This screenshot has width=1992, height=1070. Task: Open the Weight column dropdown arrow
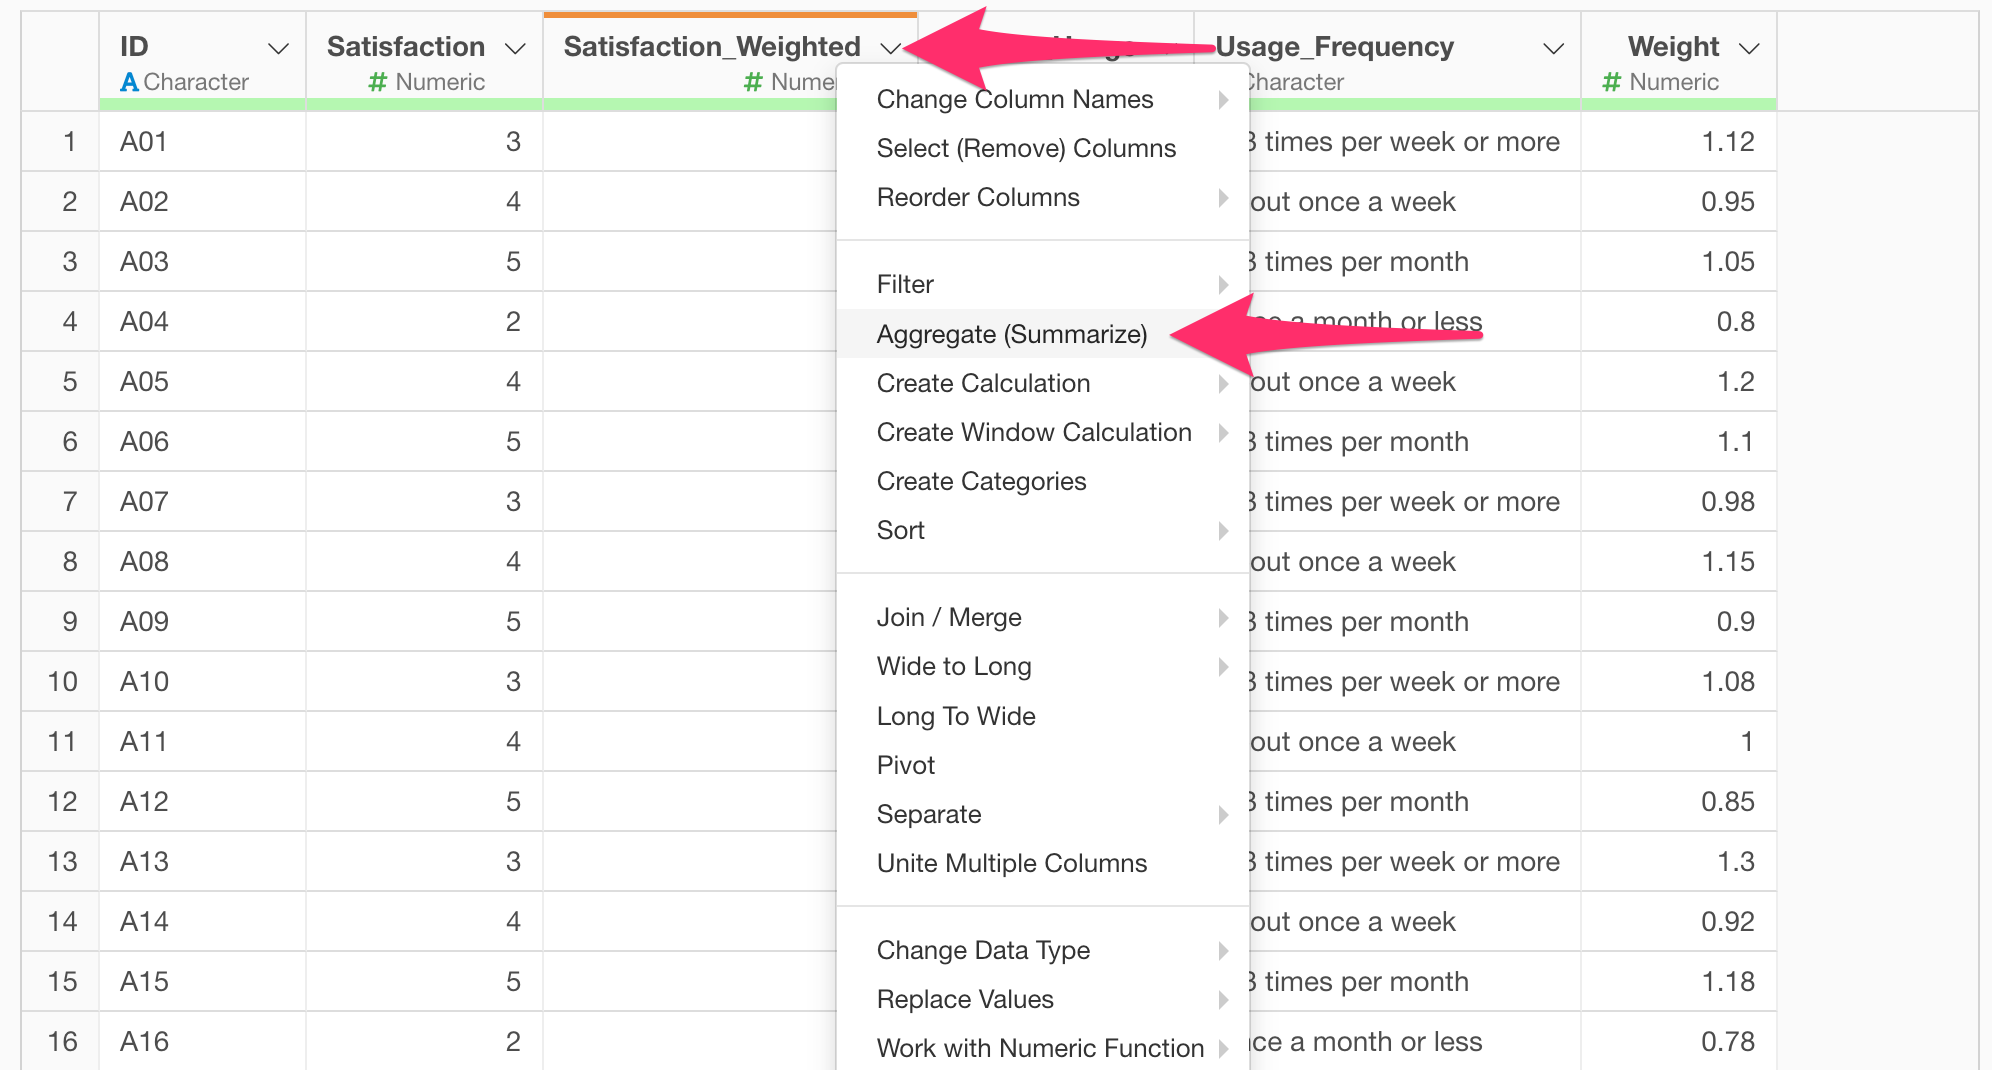pos(1749,49)
